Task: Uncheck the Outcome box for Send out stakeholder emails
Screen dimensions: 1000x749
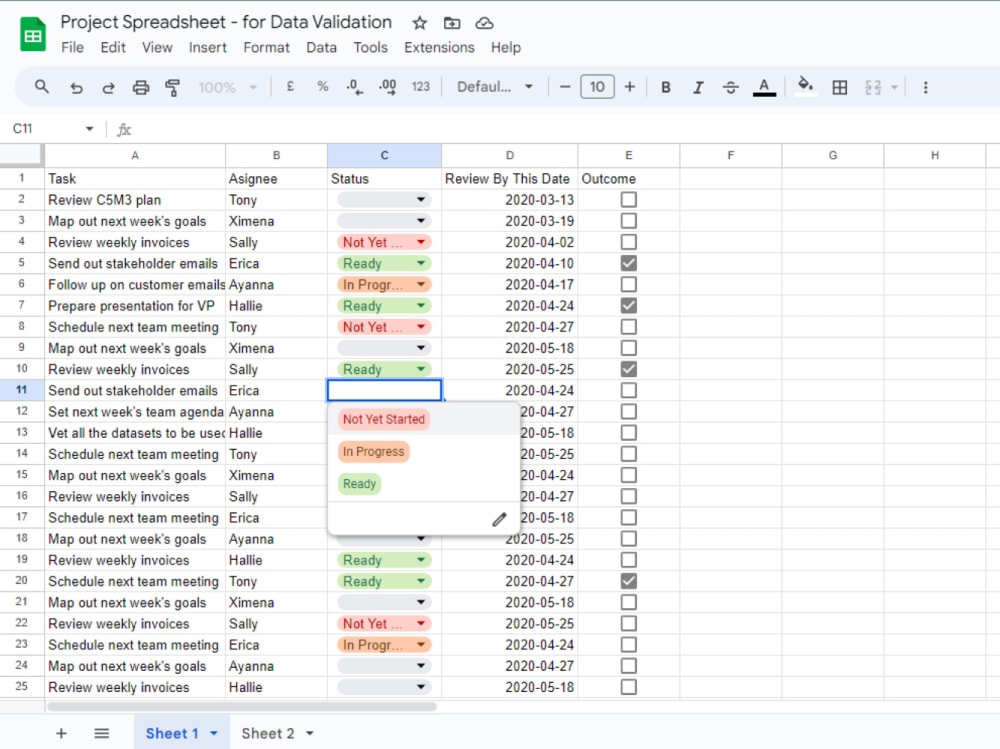Action: [628, 263]
